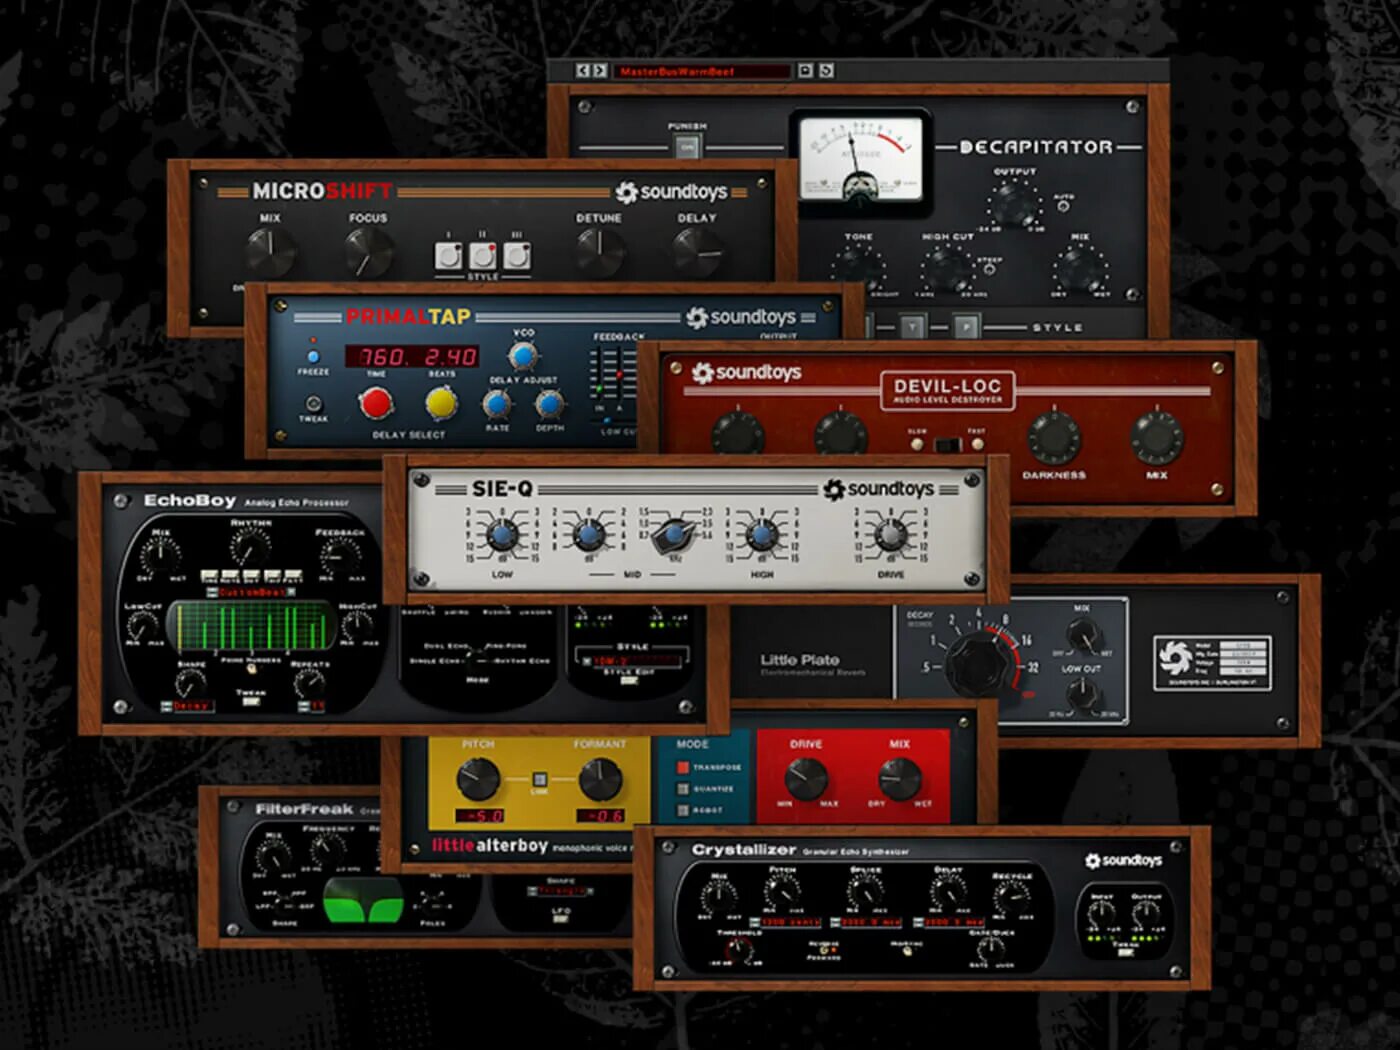
Task: Click the PrimalTap Depth knob
Action: click(x=549, y=404)
